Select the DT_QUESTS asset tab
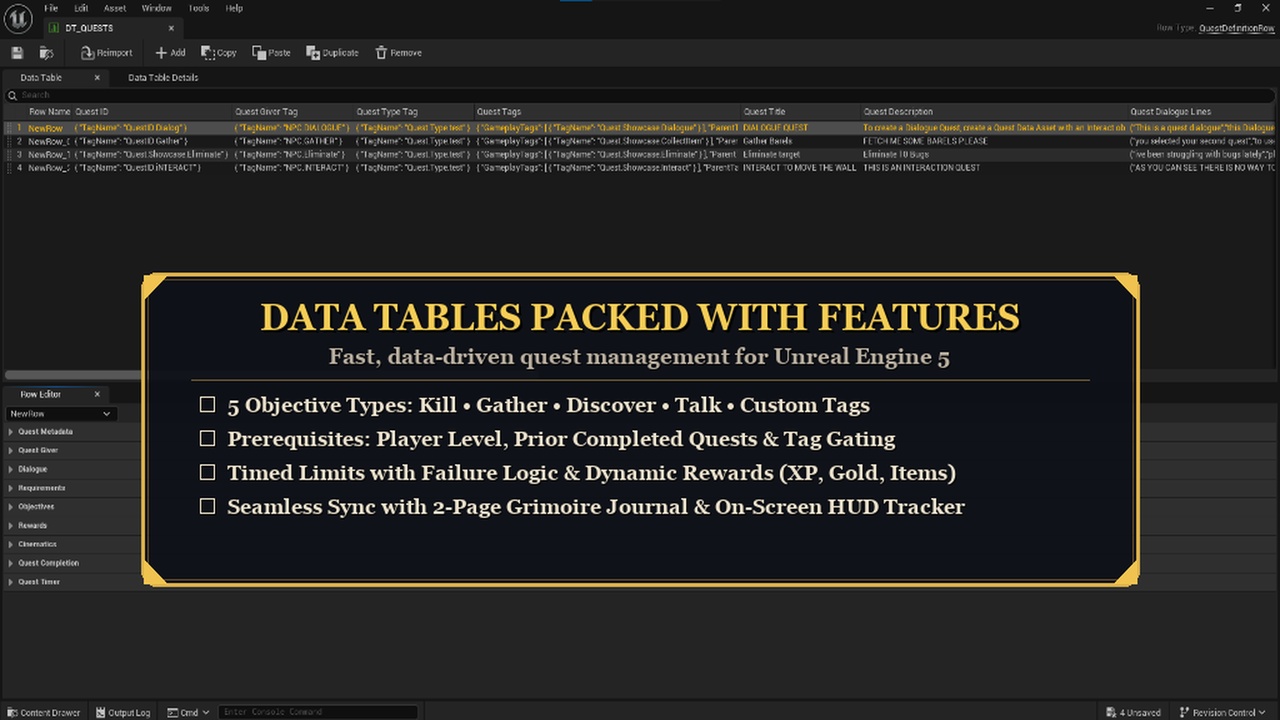The height and width of the screenshot is (720, 1280). click(113, 28)
